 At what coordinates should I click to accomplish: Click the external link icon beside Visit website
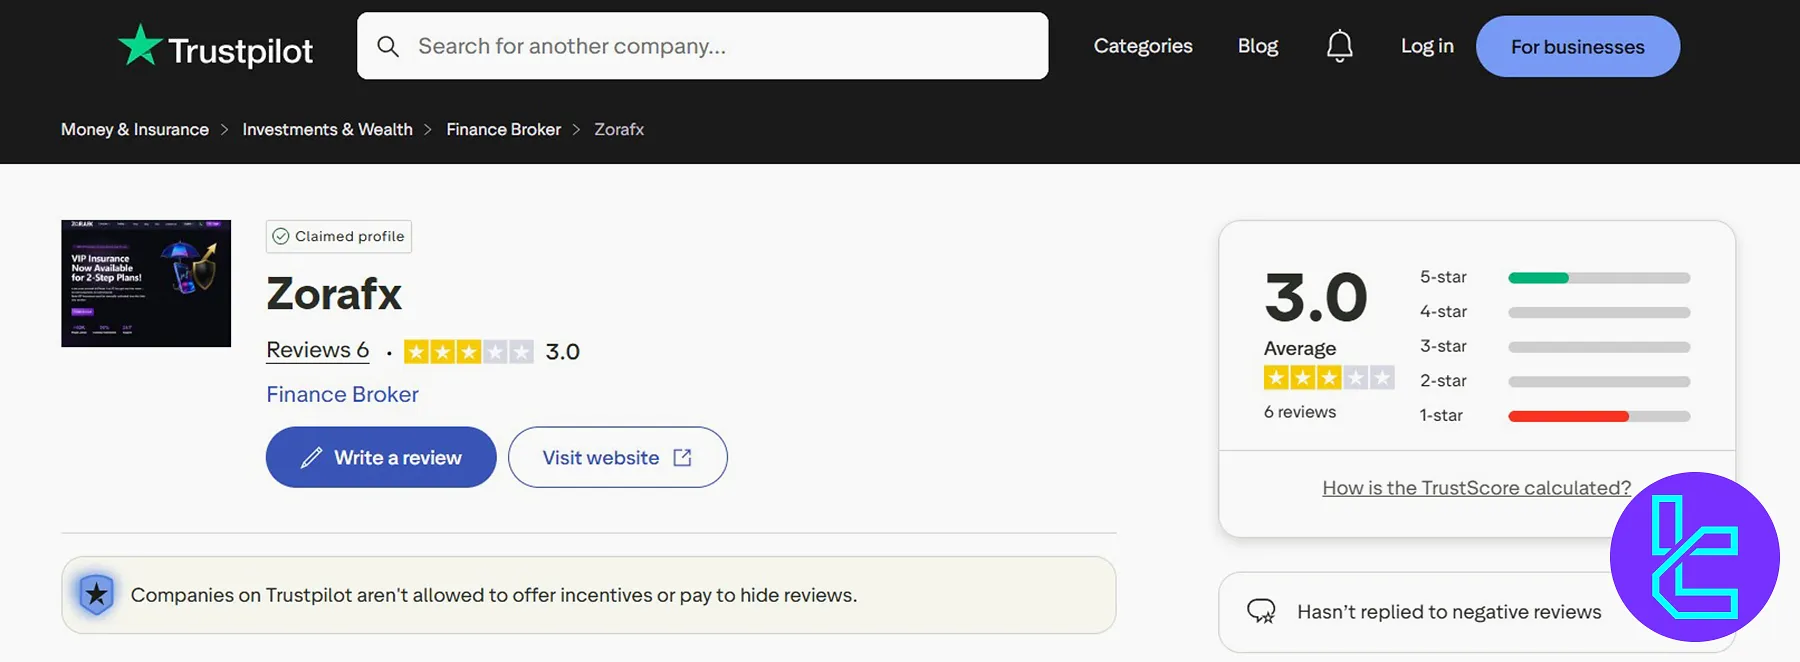coord(681,456)
